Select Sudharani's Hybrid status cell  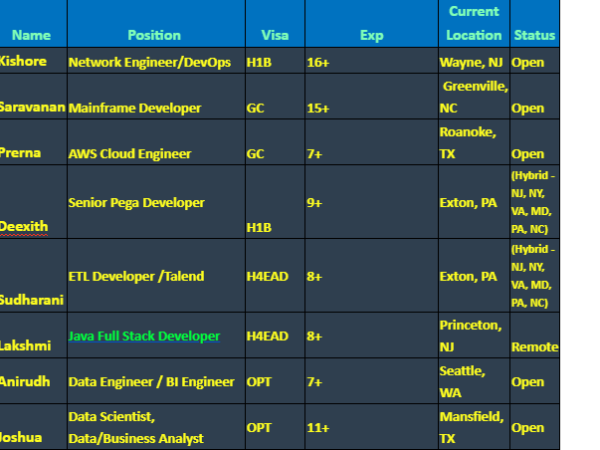[535, 276]
